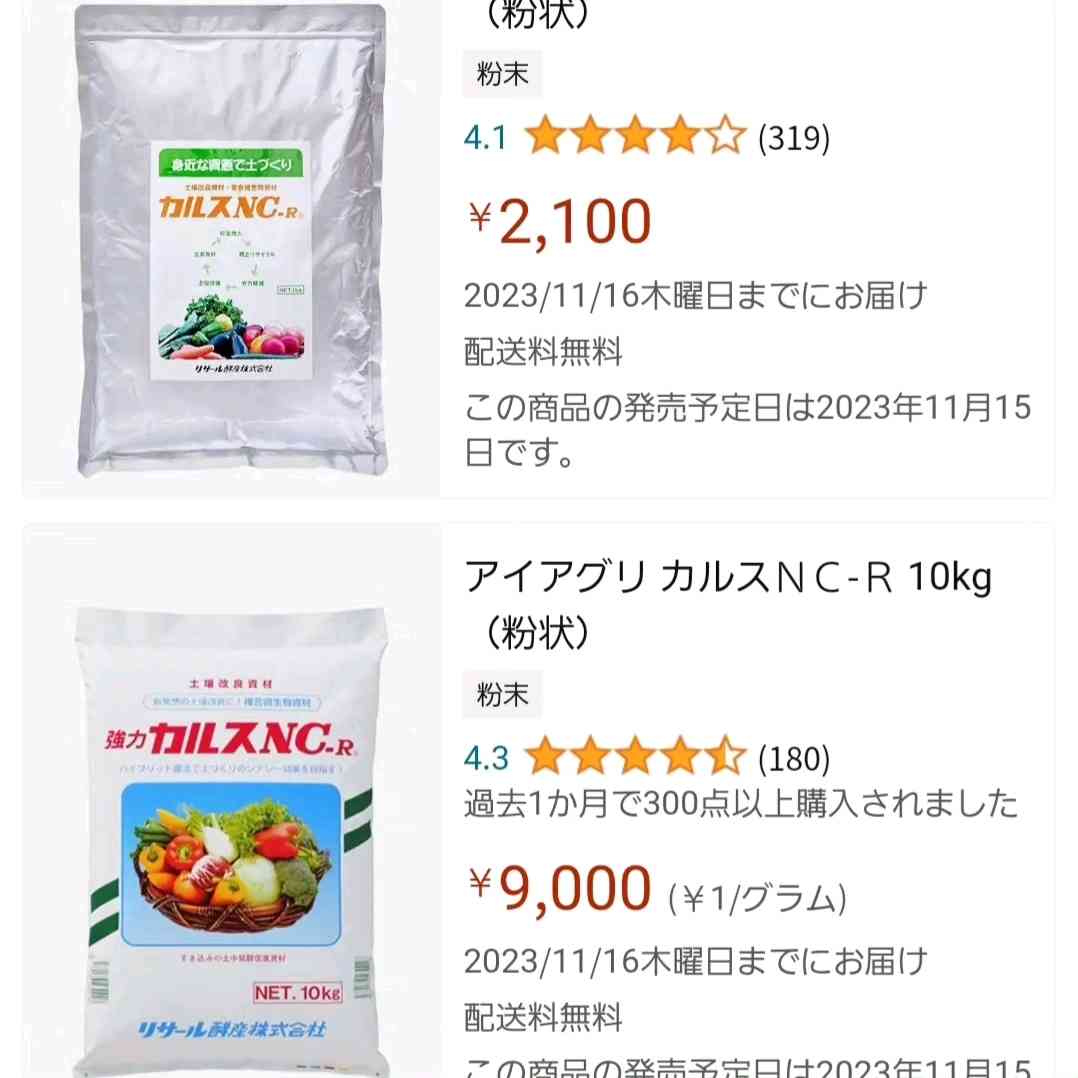Open the アイアグリ カルスNC-R 10kg product title
The width and height of the screenshot is (1078, 1078).
tap(728, 604)
